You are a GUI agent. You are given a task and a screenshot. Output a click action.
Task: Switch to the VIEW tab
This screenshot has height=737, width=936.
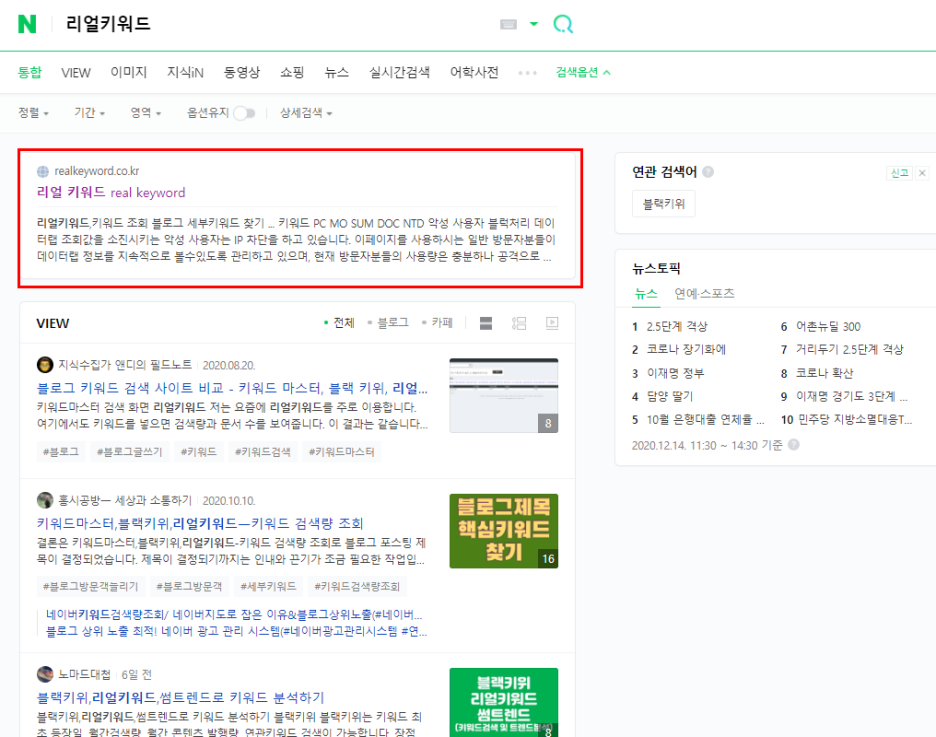76,73
